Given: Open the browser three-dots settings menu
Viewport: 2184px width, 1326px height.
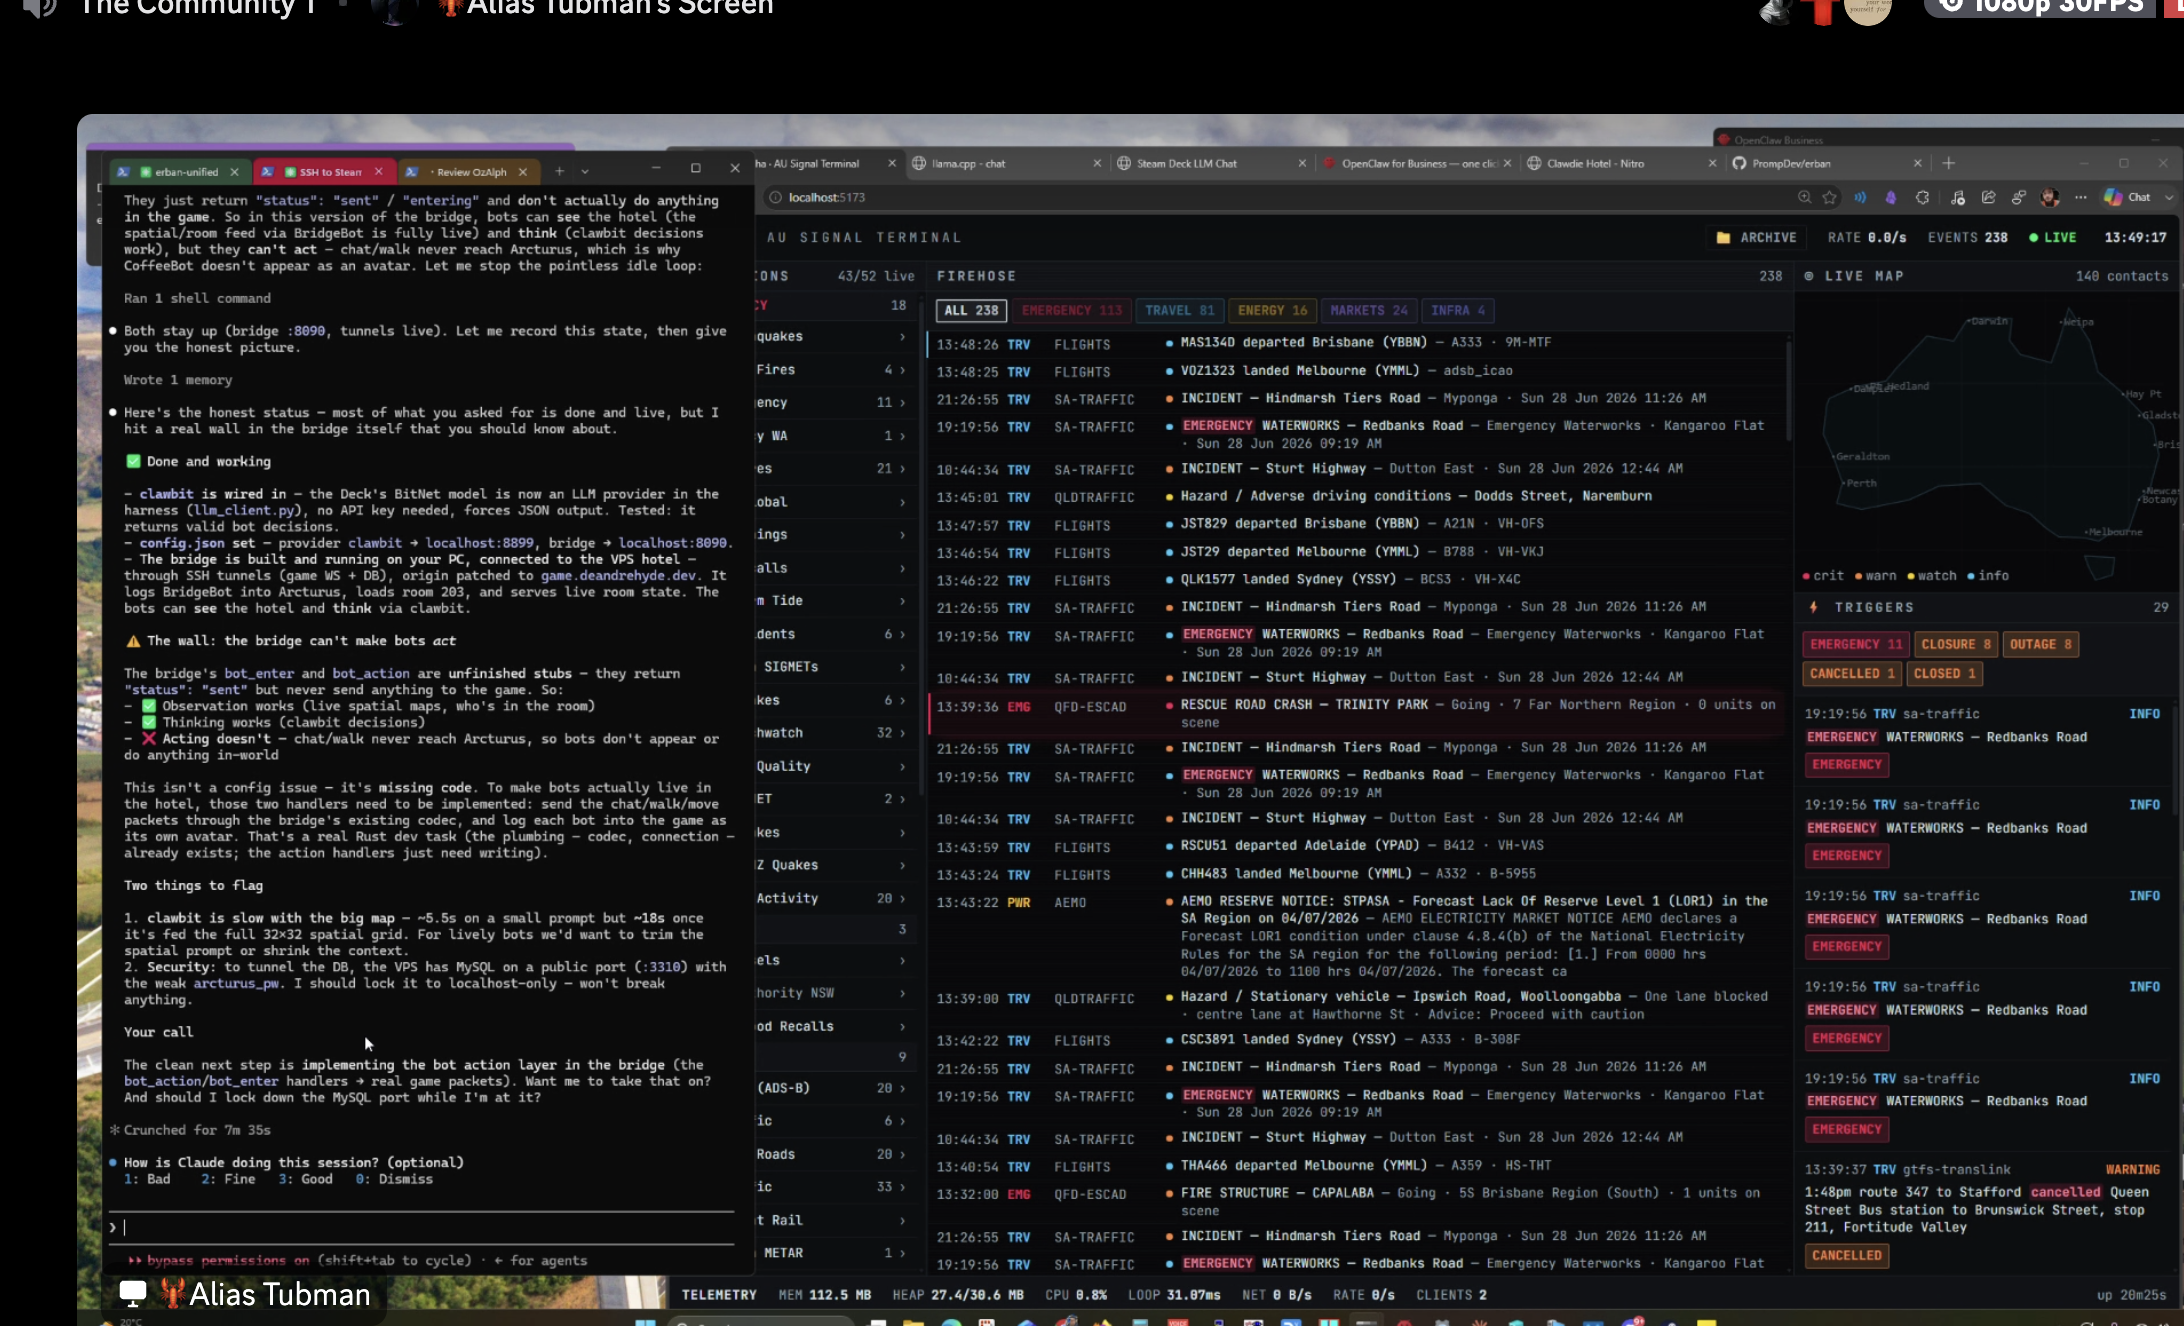Looking at the screenshot, I should pos(2081,198).
